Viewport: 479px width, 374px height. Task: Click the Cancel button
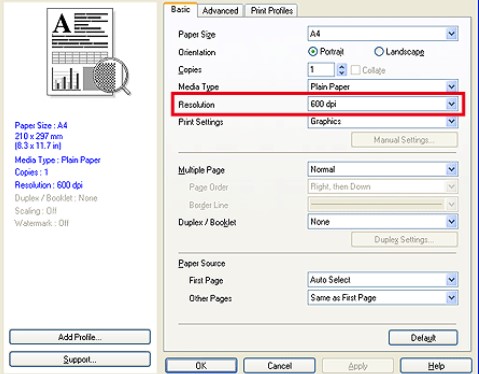(x=279, y=366)
